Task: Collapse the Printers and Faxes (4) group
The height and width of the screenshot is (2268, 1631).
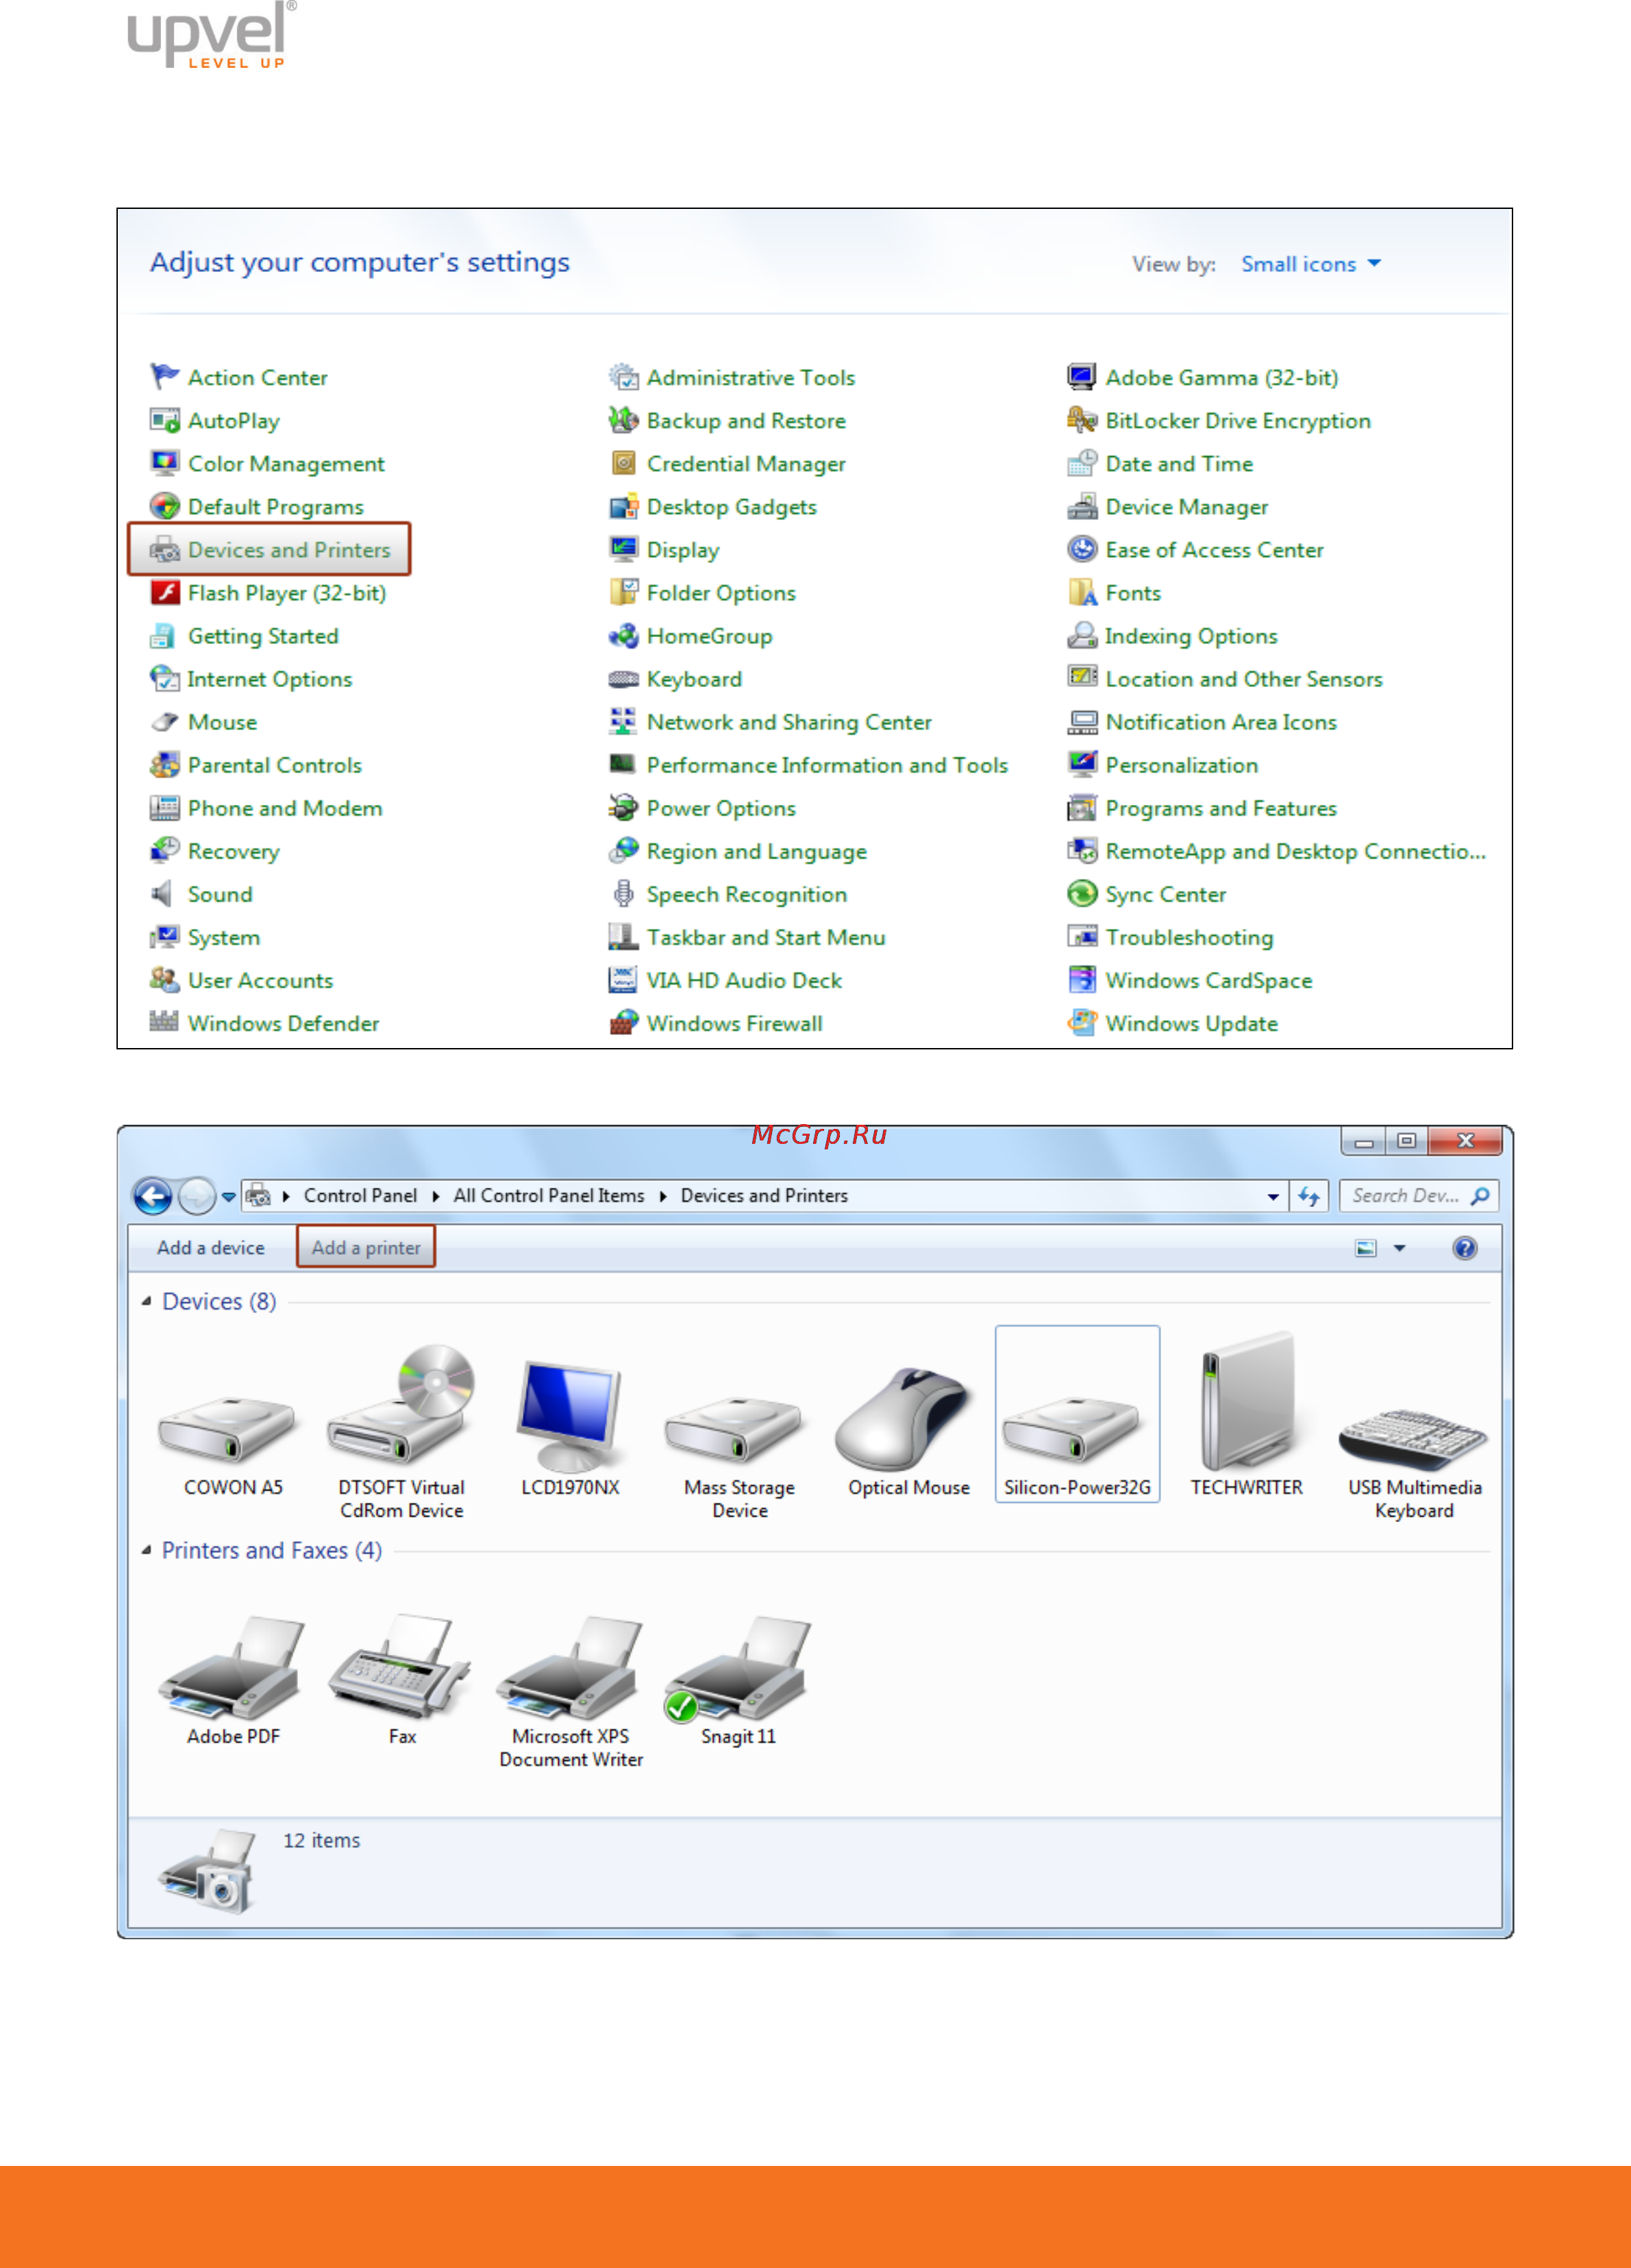Action: (x=146, y=1550)
